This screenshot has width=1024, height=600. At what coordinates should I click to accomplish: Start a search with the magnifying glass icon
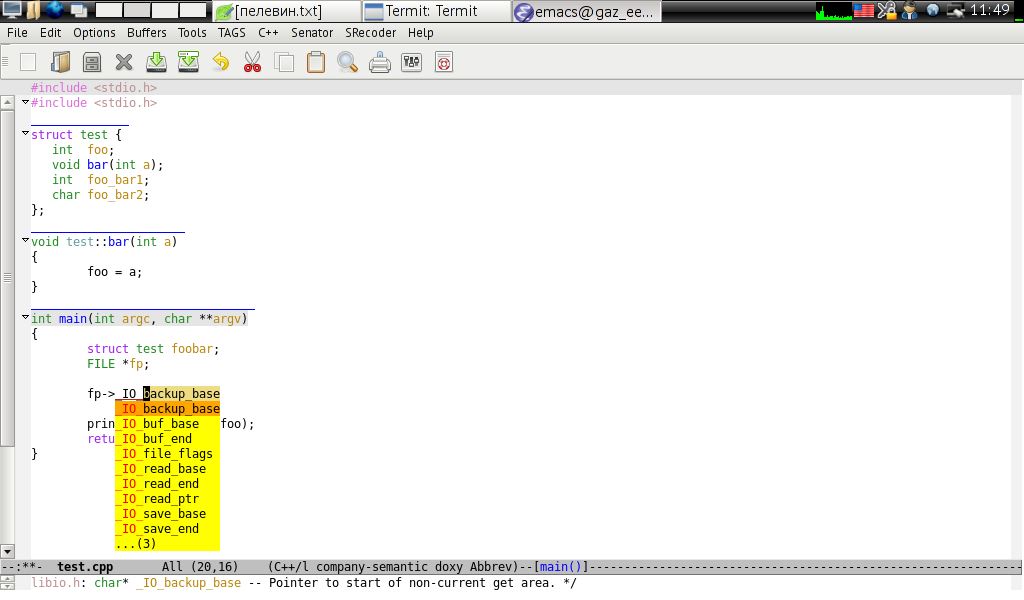[347, 62]
